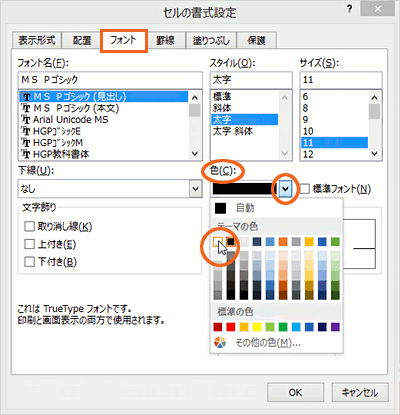Pick red standard color swatch

pos(231,327)
